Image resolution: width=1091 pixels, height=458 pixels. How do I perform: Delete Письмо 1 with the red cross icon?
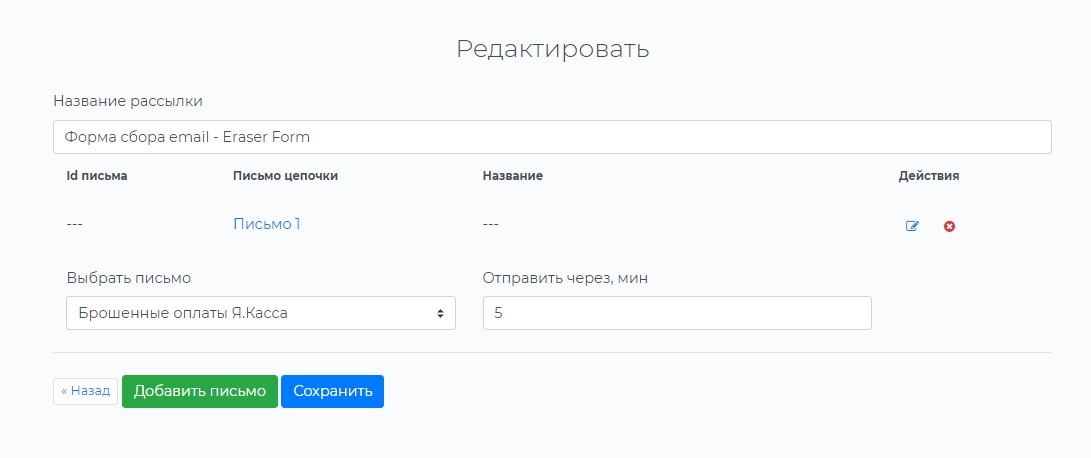pyautogui.click(x=949, y=226)
